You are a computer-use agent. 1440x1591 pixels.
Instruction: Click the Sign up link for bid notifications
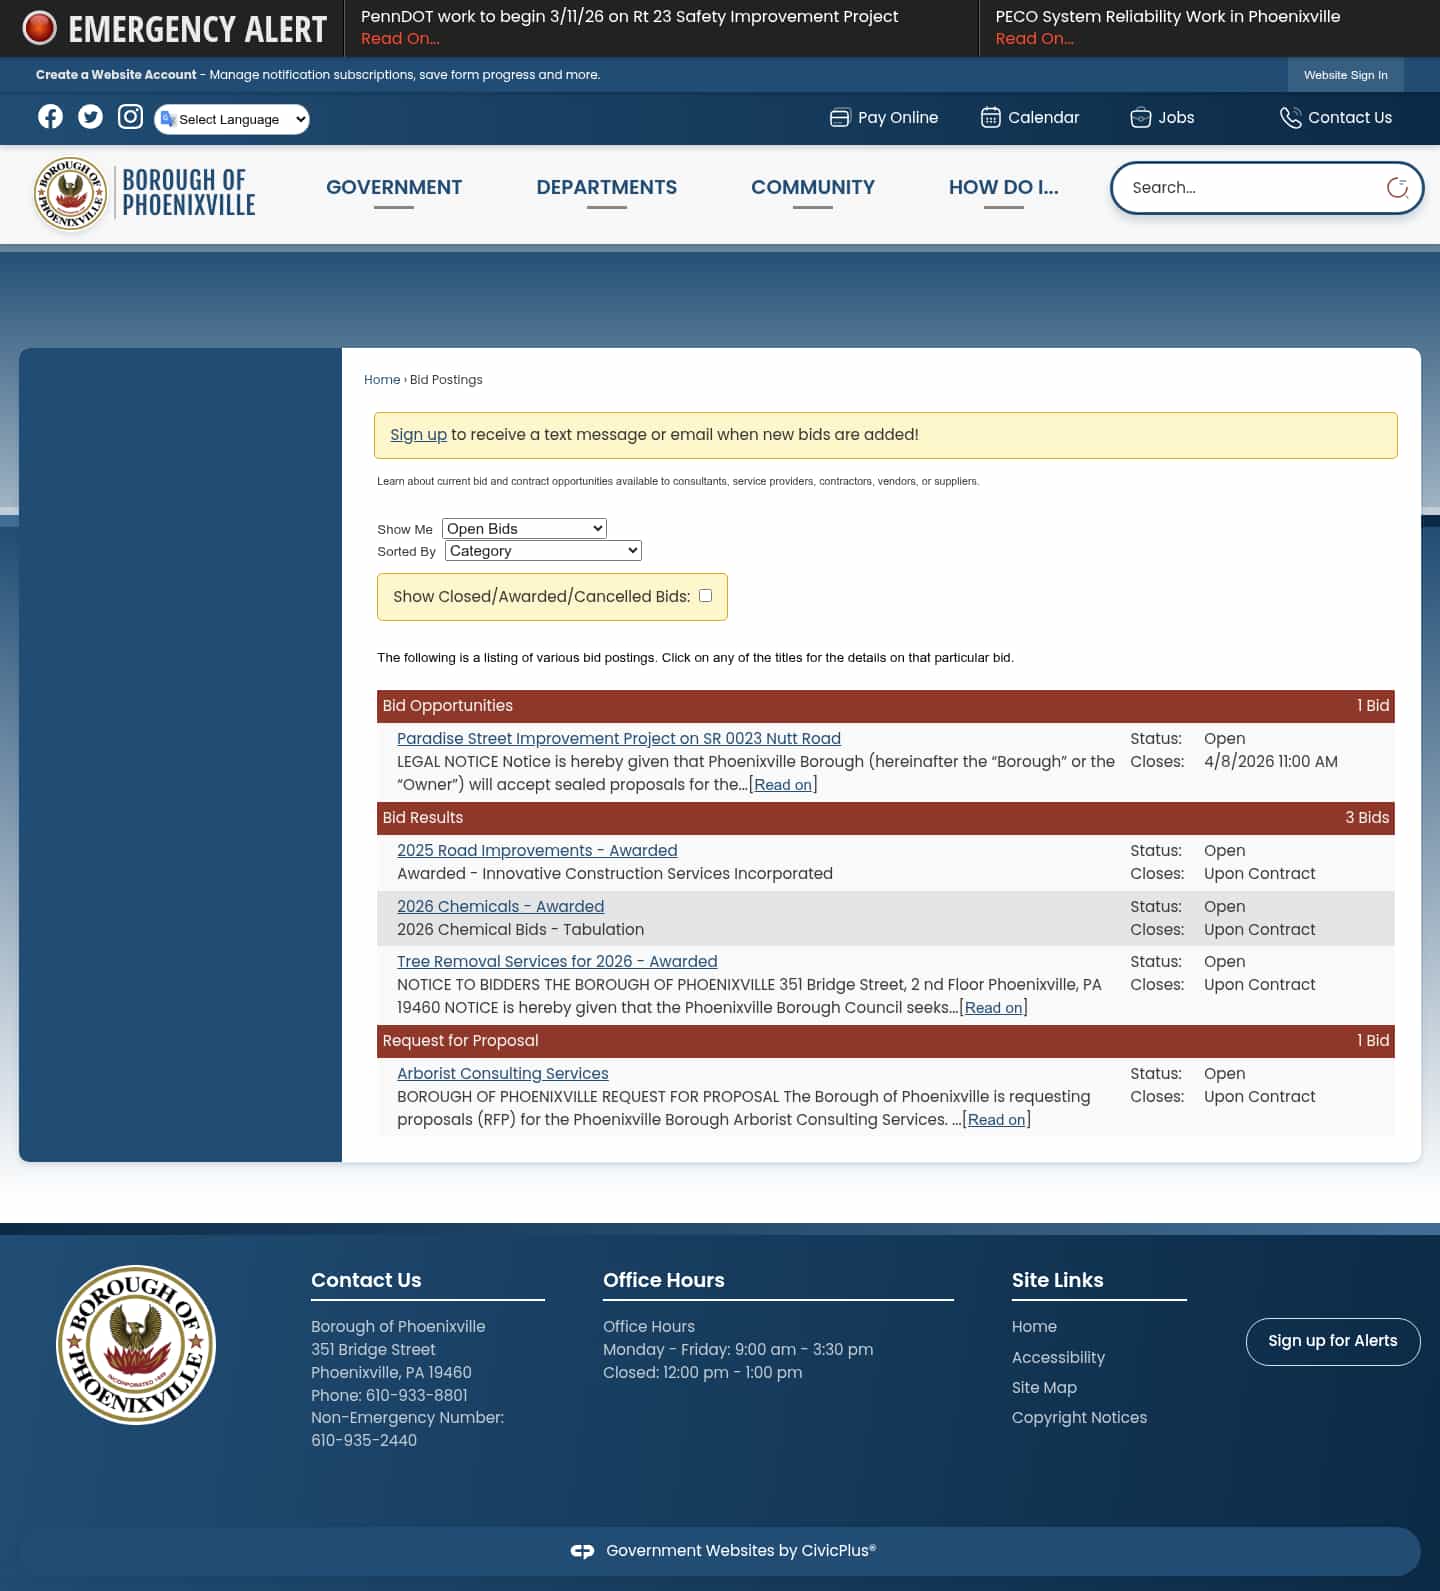(x=418, y=435)
